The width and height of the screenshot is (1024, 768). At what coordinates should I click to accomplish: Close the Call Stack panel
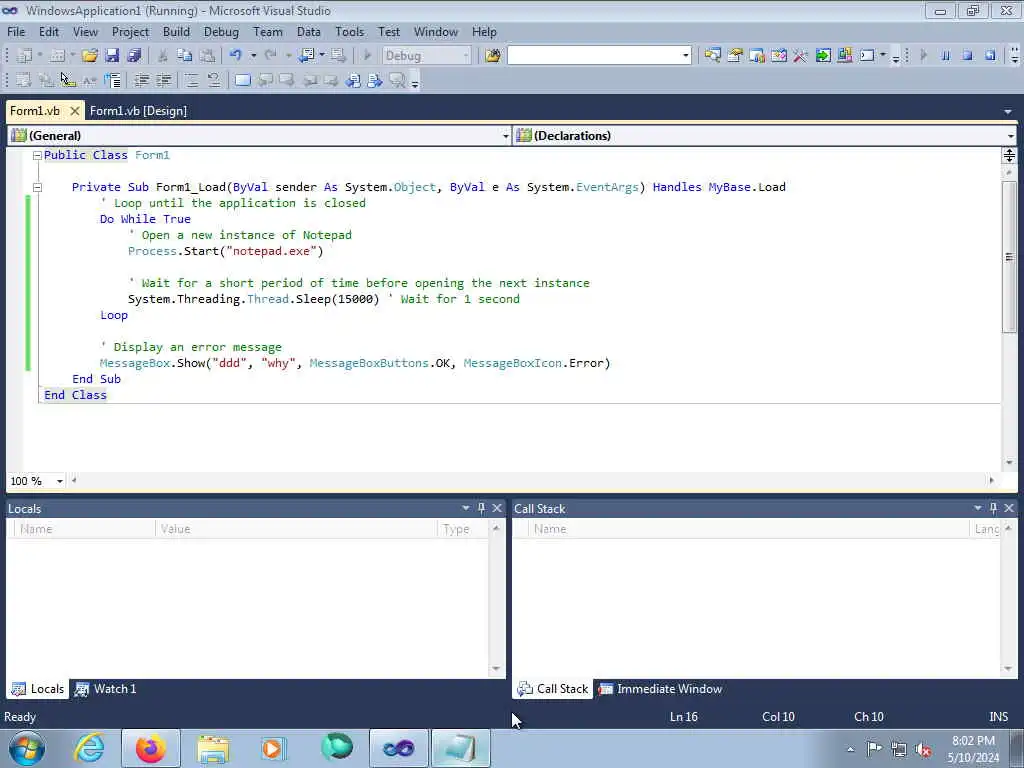point(1009,508)
